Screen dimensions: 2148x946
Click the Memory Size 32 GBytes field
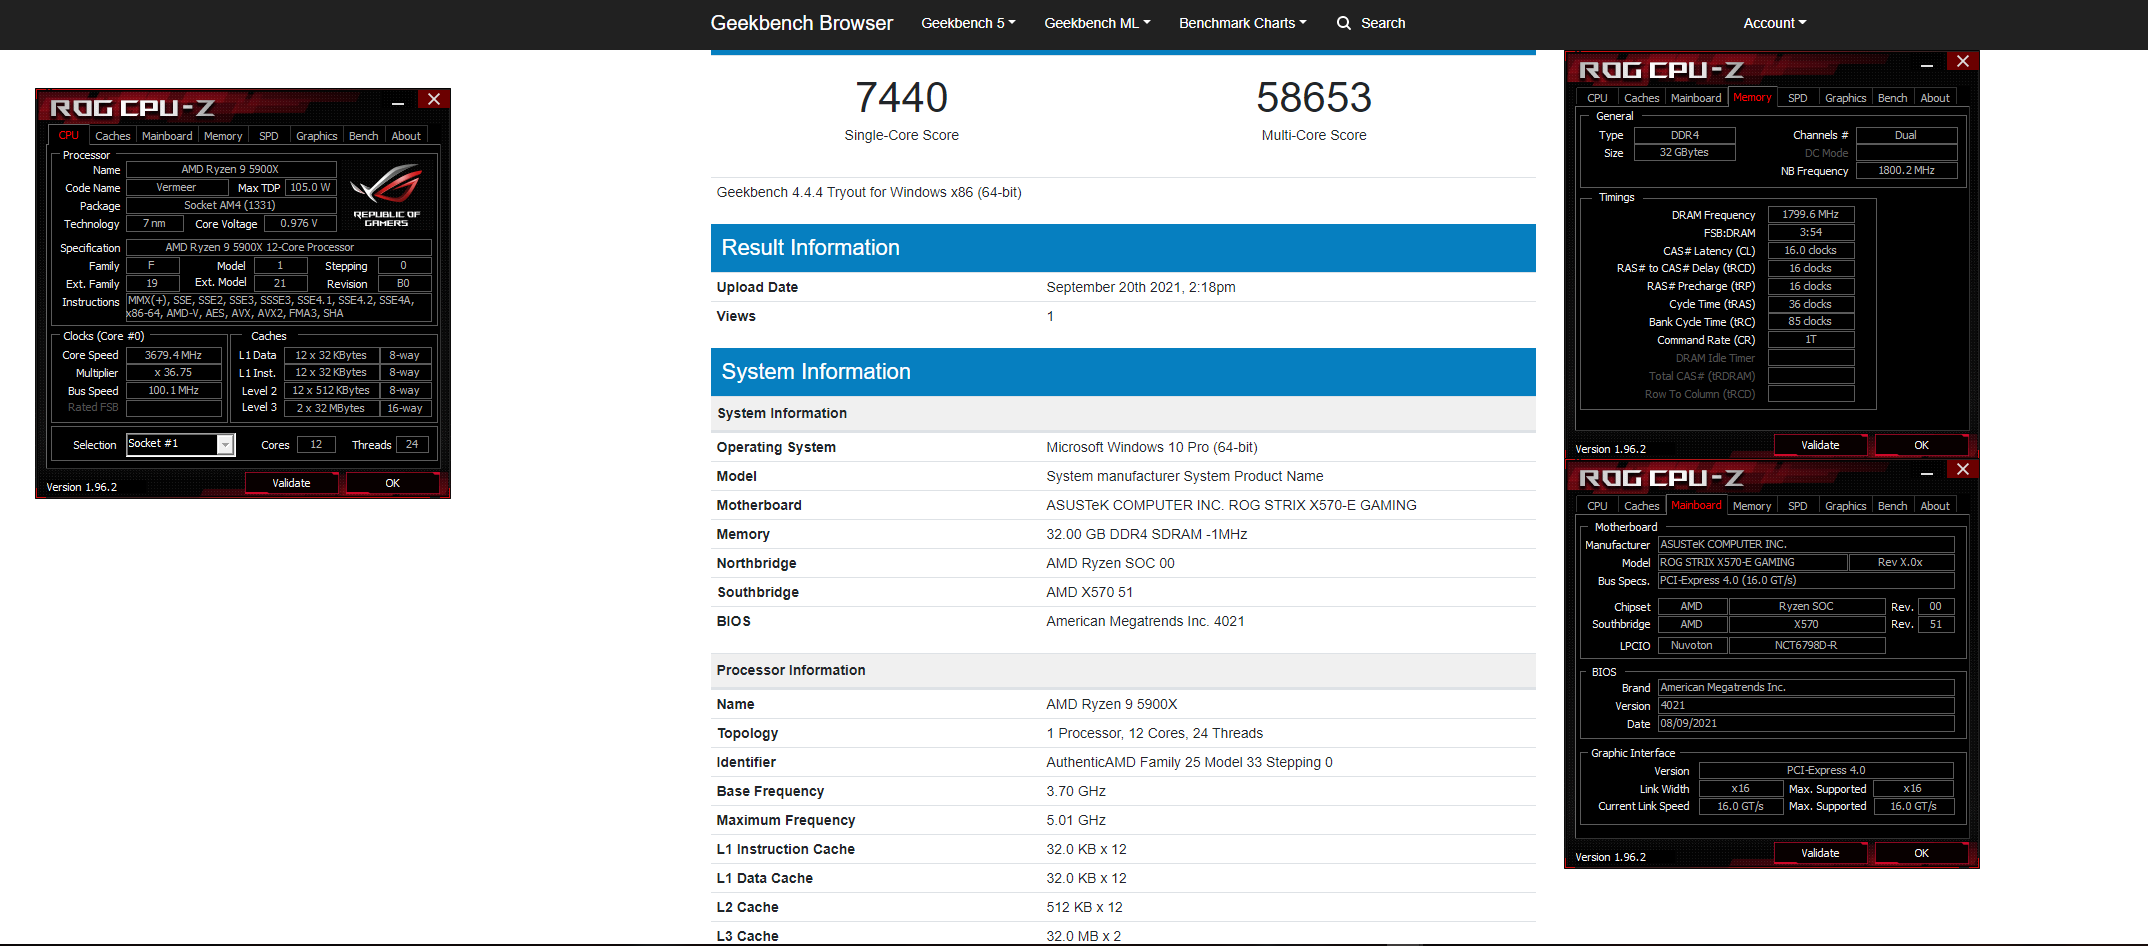[x=1684, y=153]
